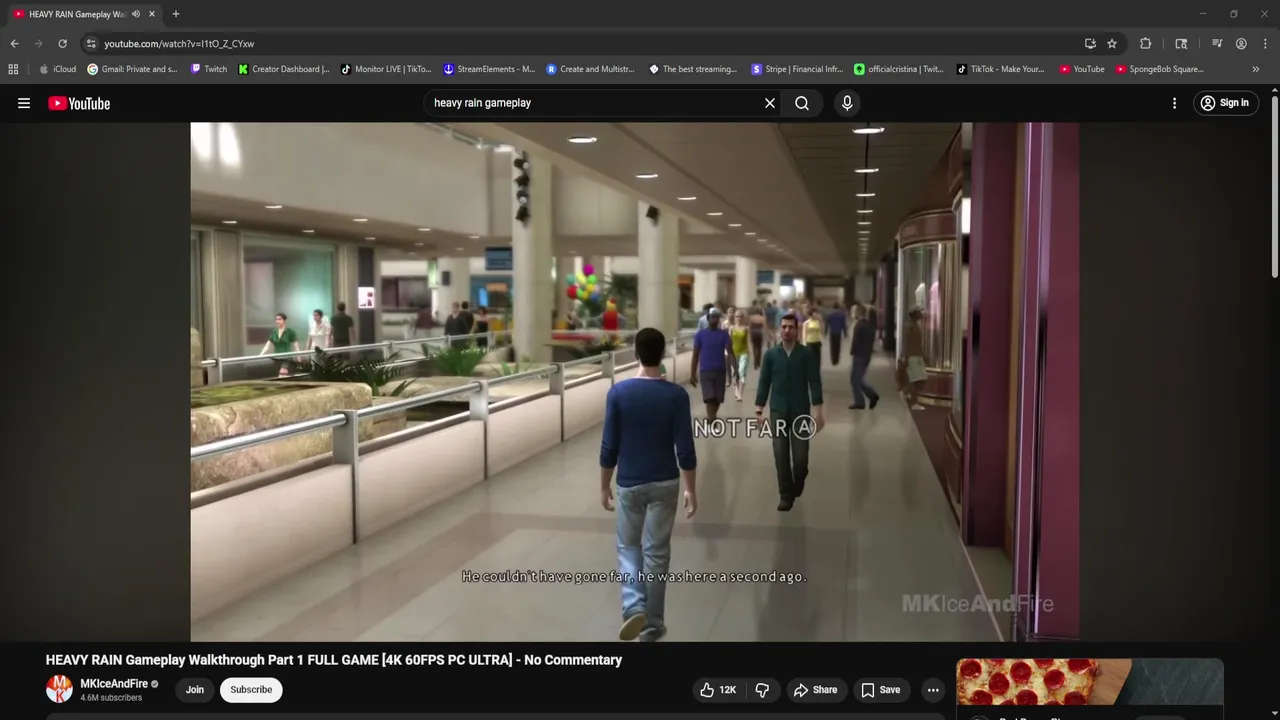Screen dimensions: 1280x720
Task: Click the HEAVY RAIN video title
Action: tap(334, 660)
